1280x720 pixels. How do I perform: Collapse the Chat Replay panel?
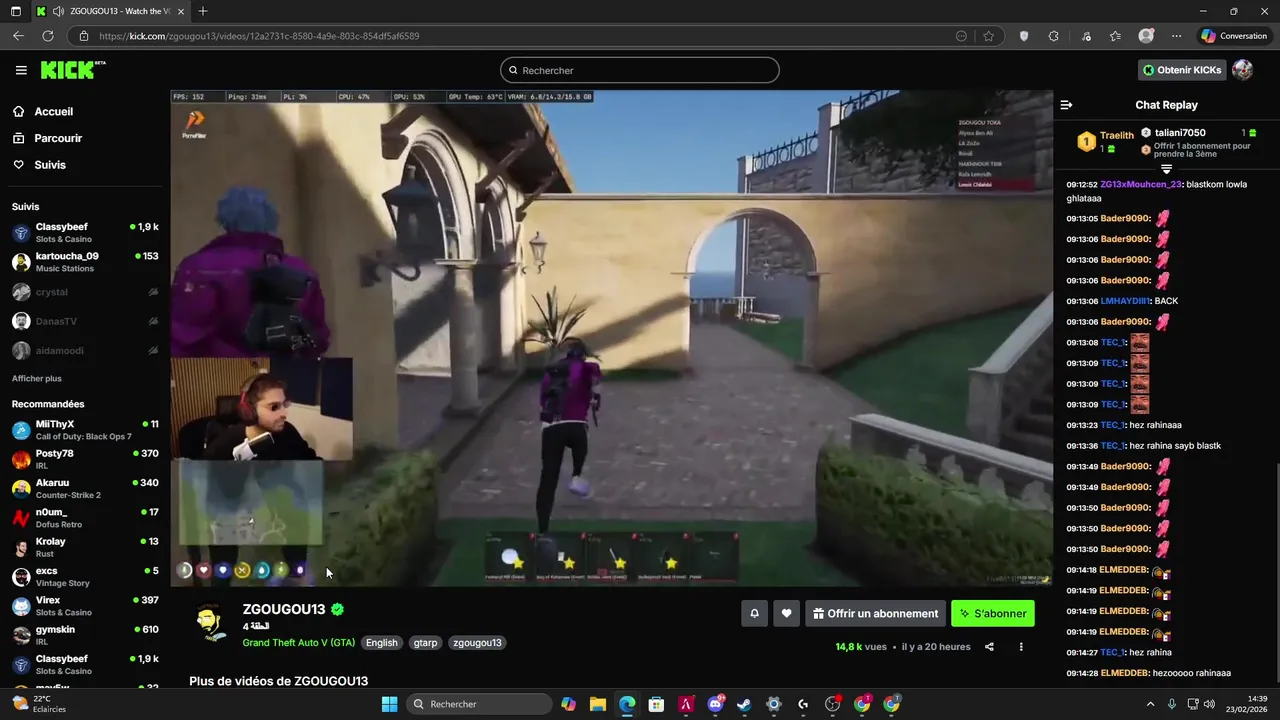tap(1066, 105)
